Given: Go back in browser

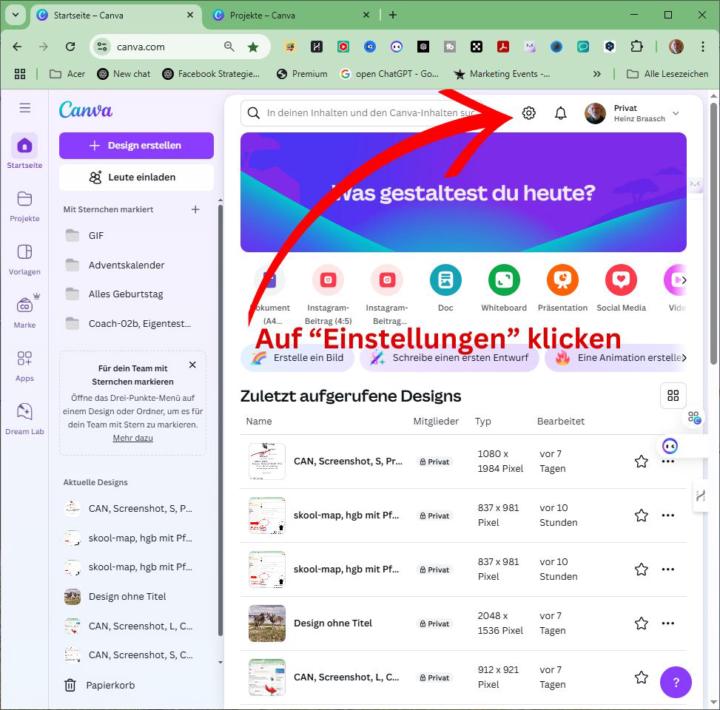Looking at the screenshot, I should [x=17, y=46].
